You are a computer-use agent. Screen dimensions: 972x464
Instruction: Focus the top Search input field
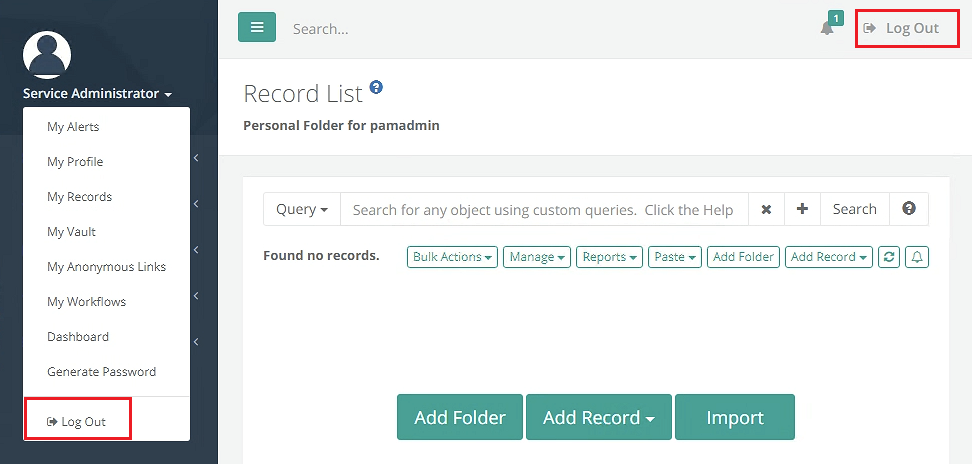coord(540,29)
